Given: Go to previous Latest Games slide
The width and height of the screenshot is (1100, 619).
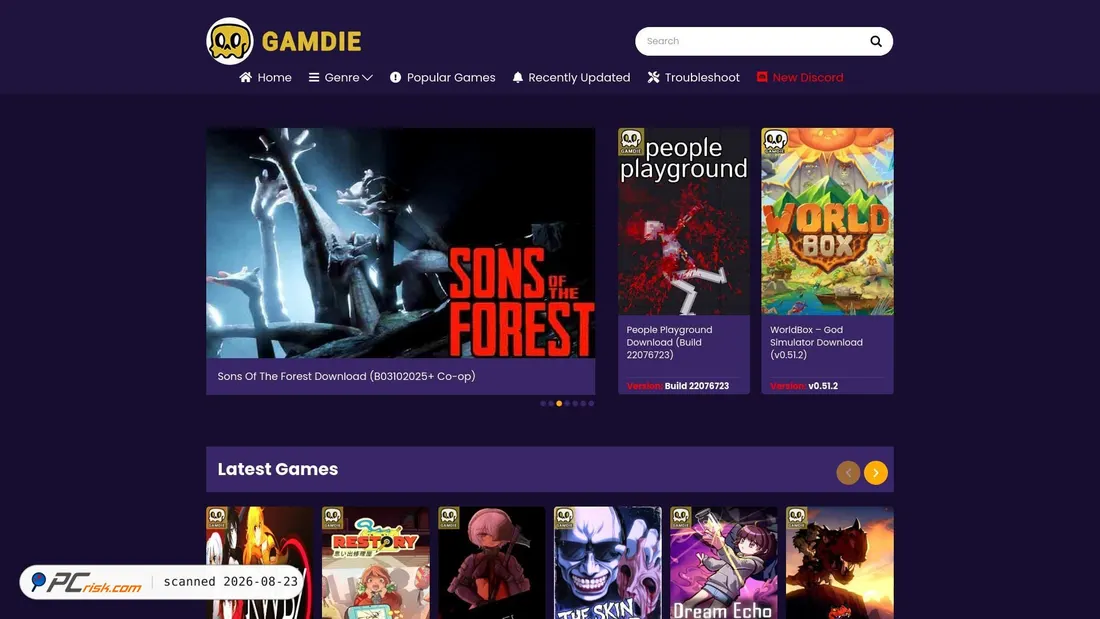Looking at the screenshot, I should point(848,473).
